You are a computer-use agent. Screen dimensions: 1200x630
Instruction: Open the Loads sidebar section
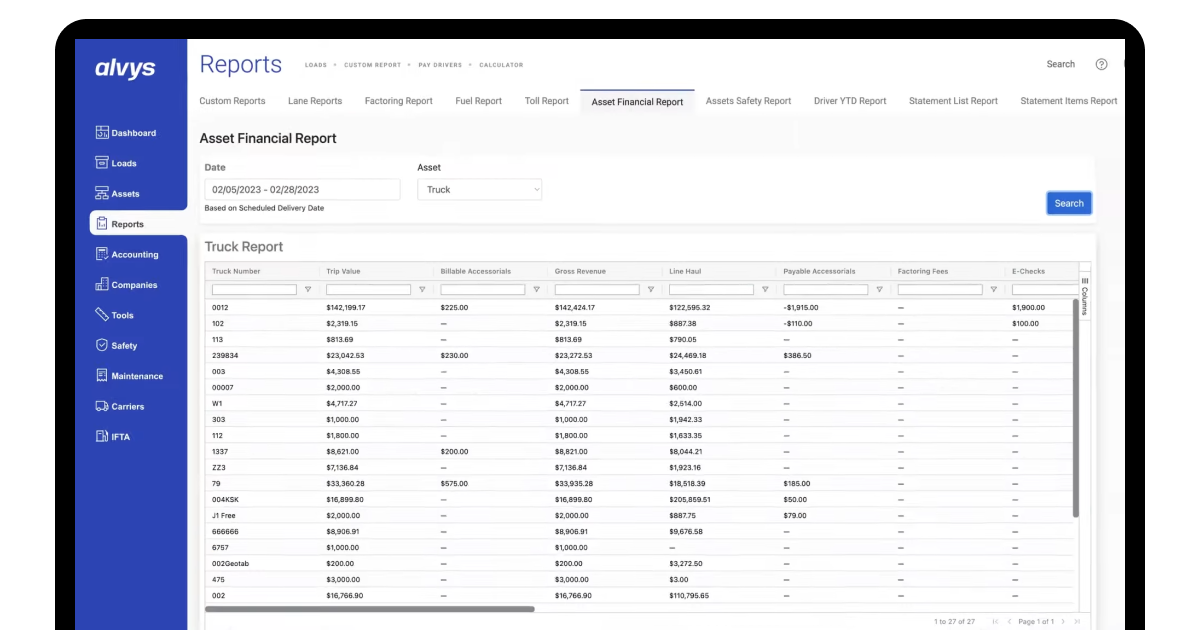pos(116,163)
